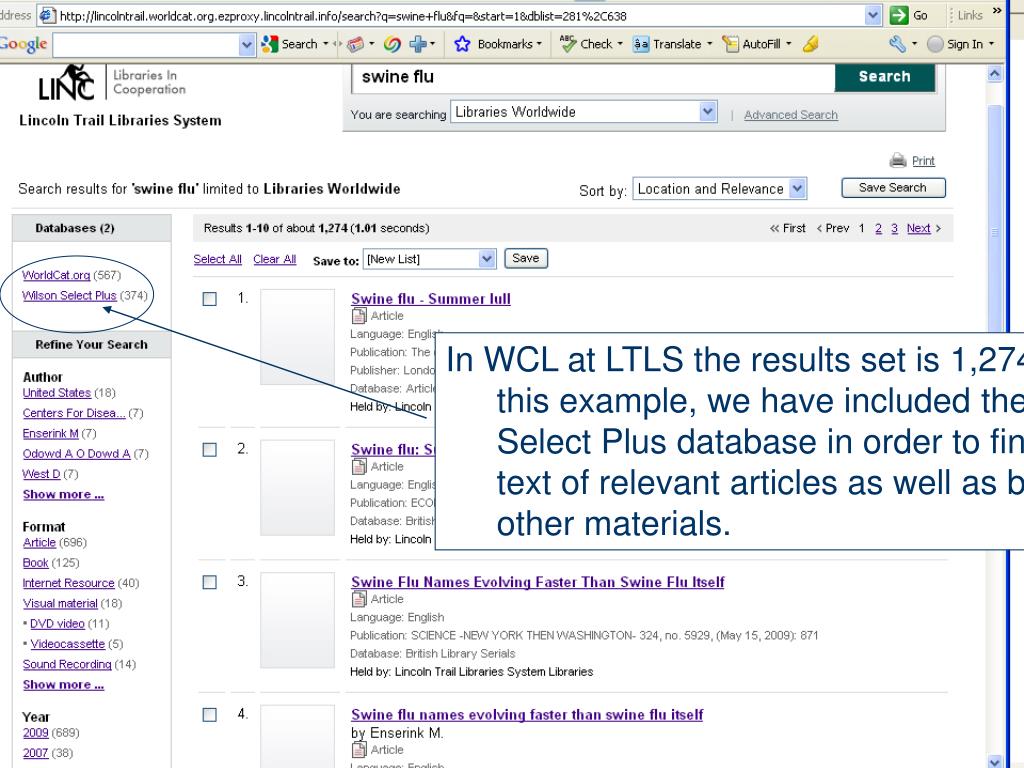Screen dimensions: 1024x768
Task: Open Swine Flu Names Evolving Faster result 3
Action: 537,582
